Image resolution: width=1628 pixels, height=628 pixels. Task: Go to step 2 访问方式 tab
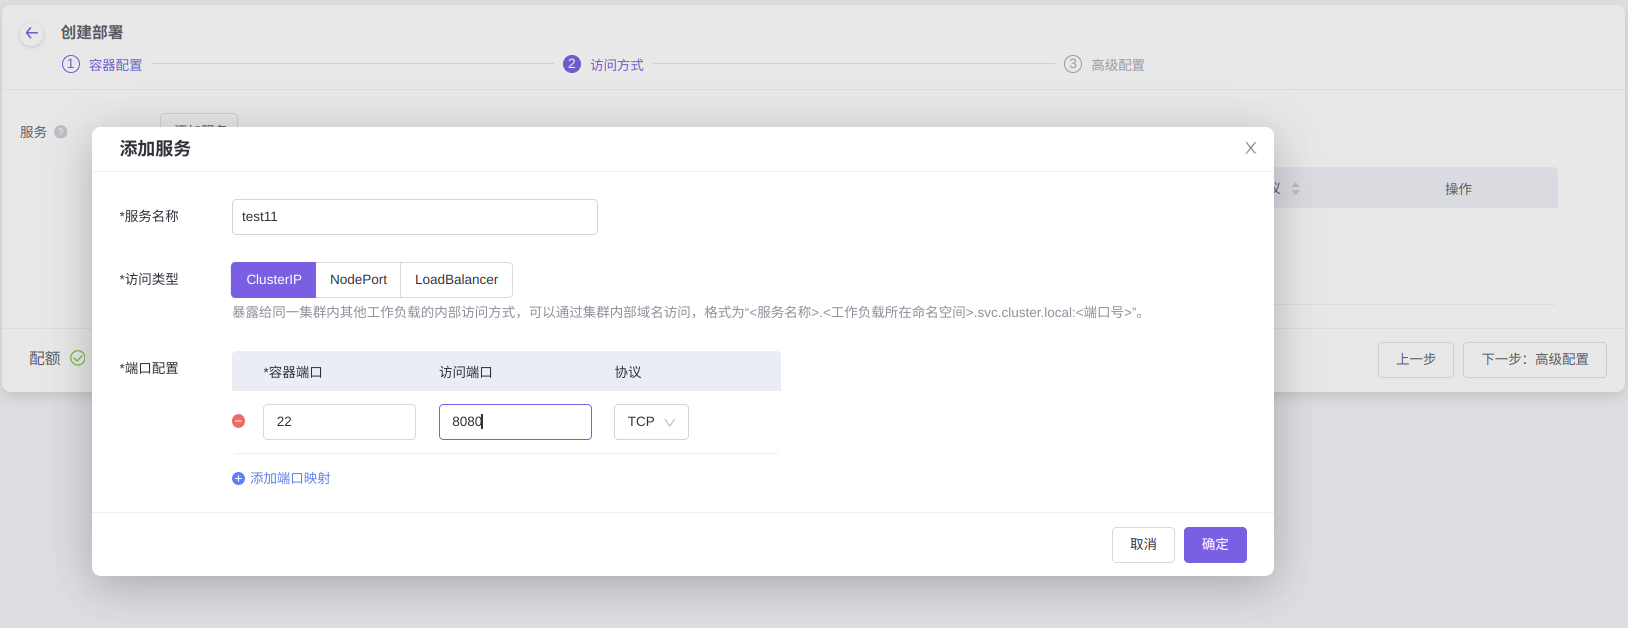coord(604,65)
